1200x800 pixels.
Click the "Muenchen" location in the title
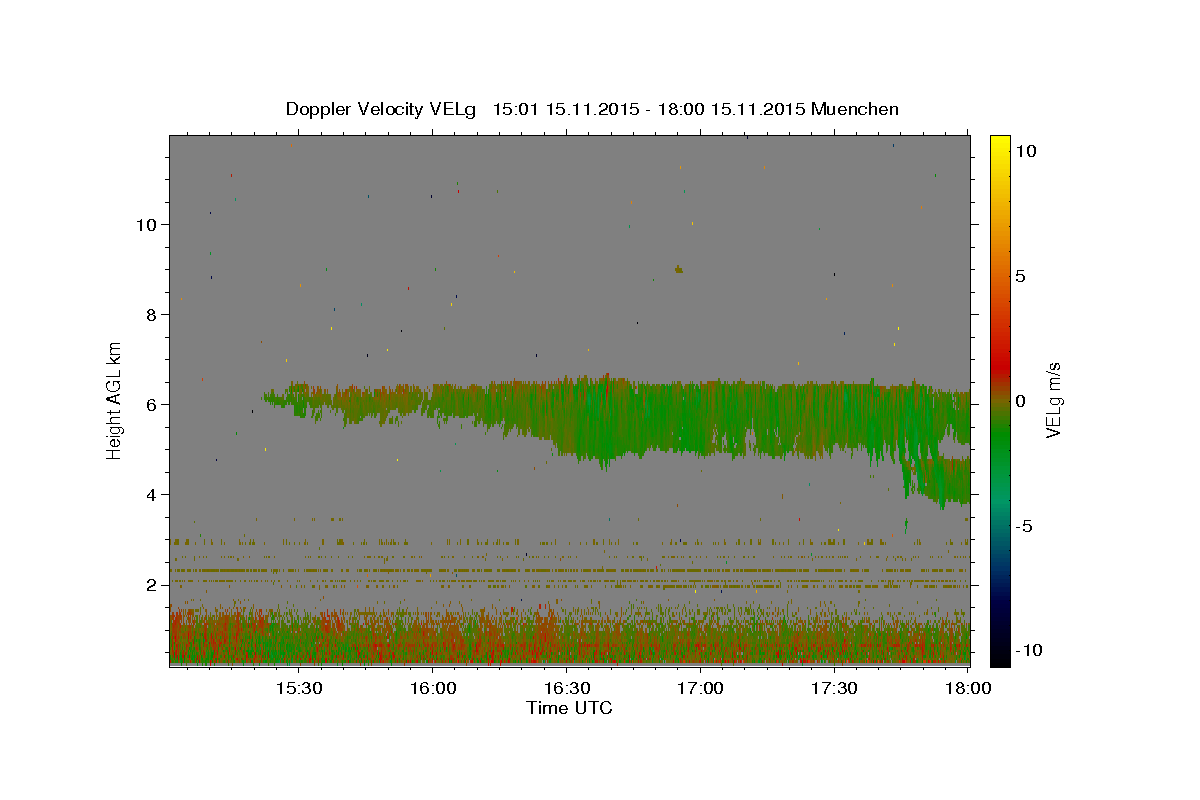tap(855, 109)
